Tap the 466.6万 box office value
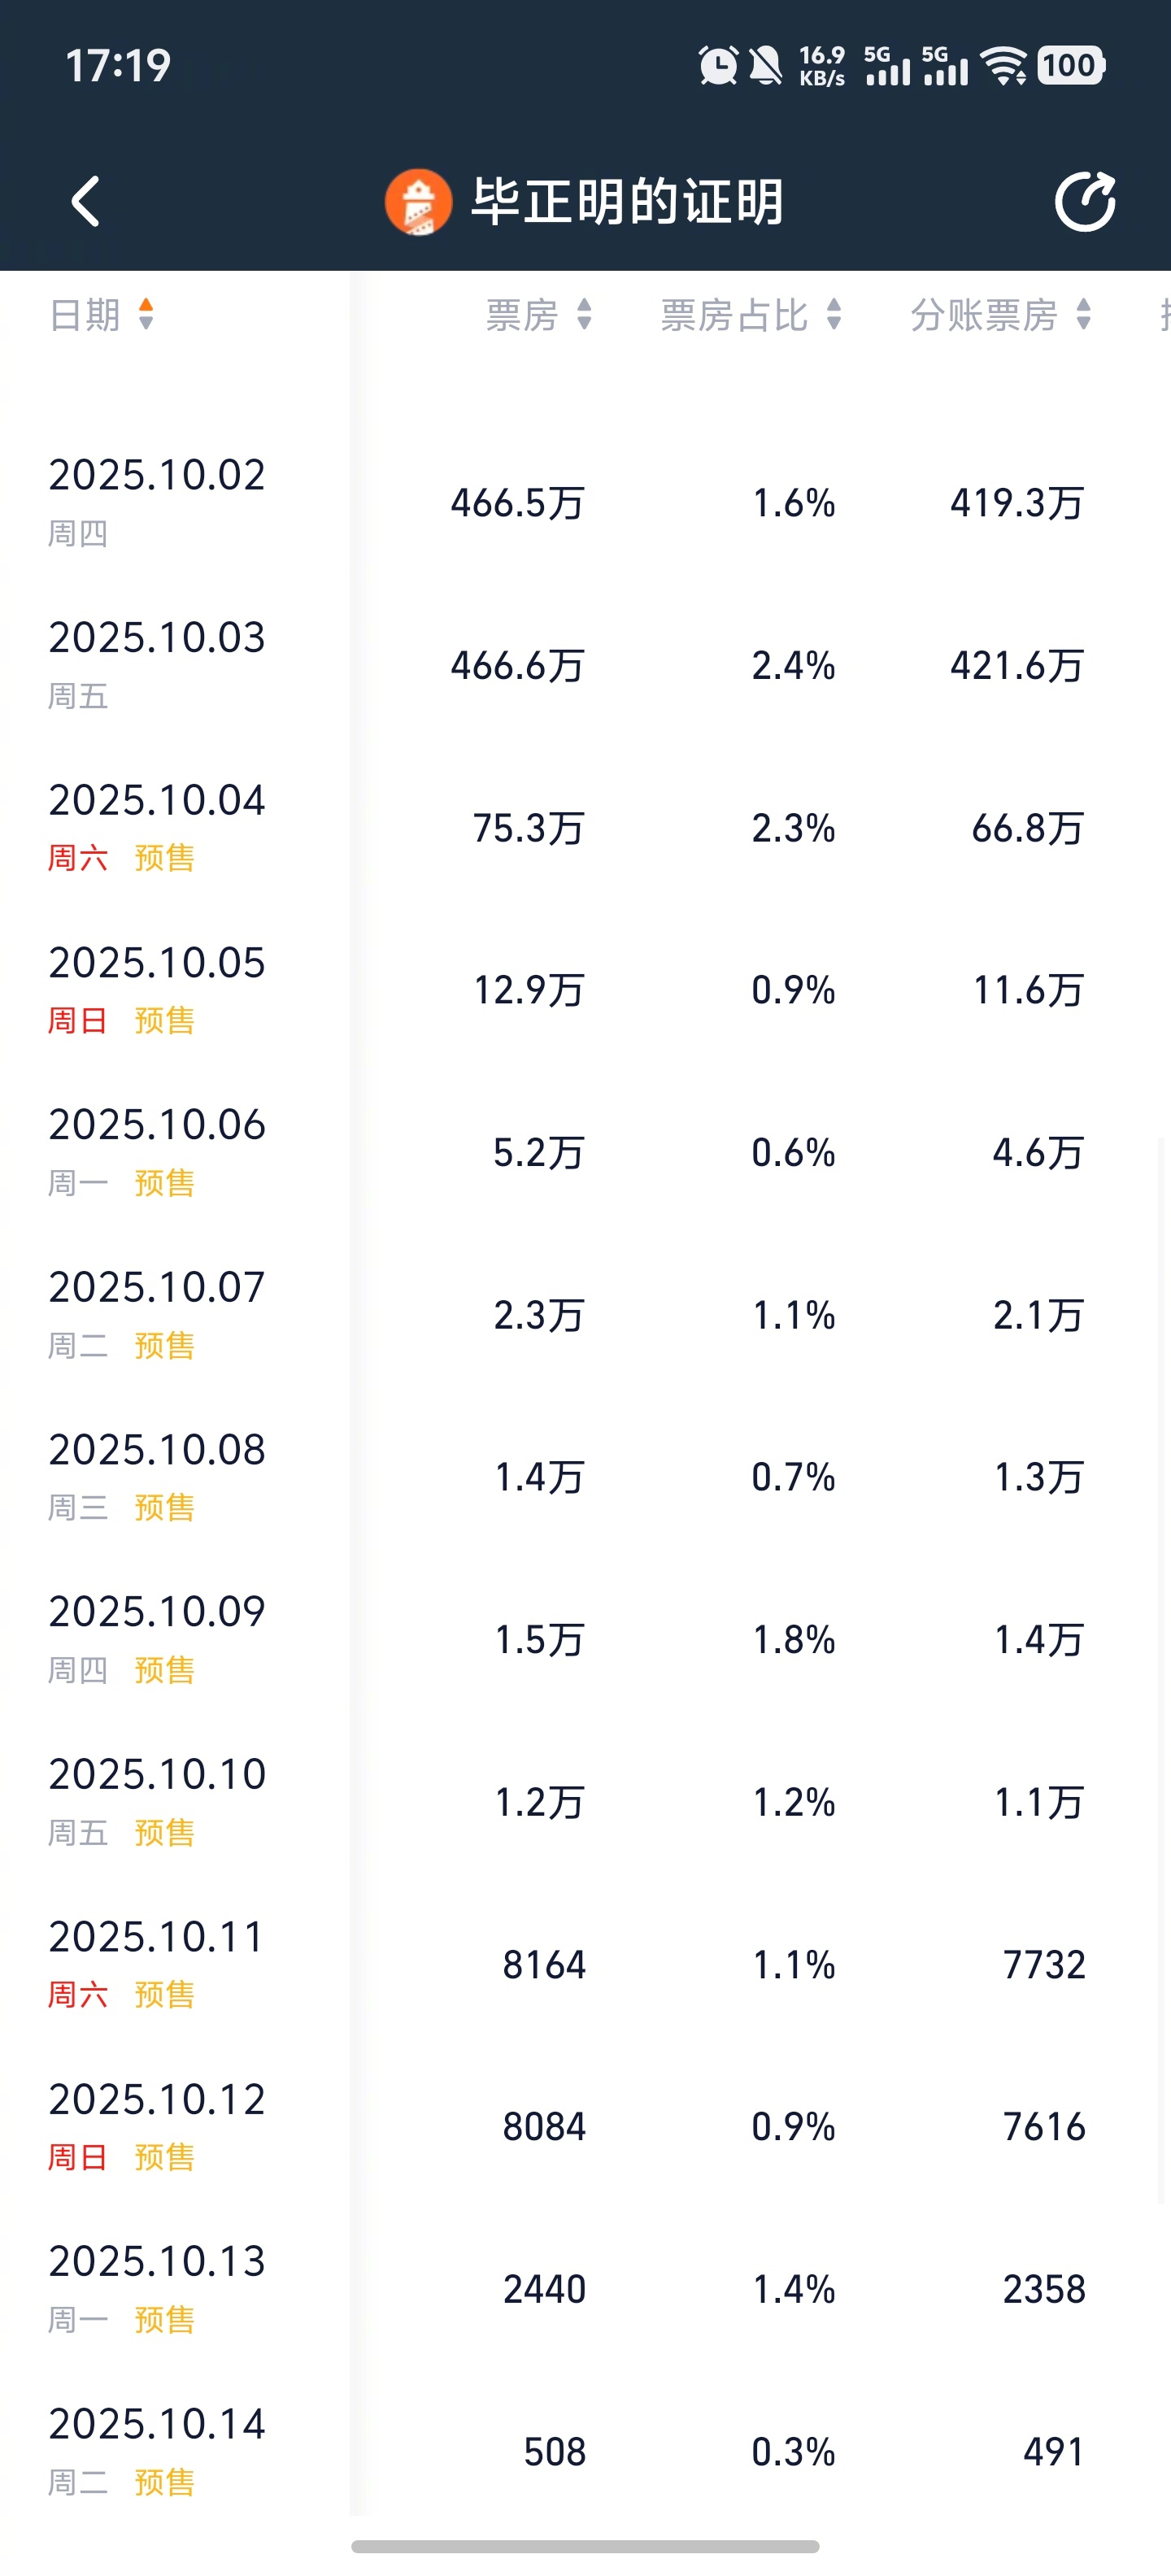Image resolution: width=1171 pixels, height=2576 pixels. (517, 666)
